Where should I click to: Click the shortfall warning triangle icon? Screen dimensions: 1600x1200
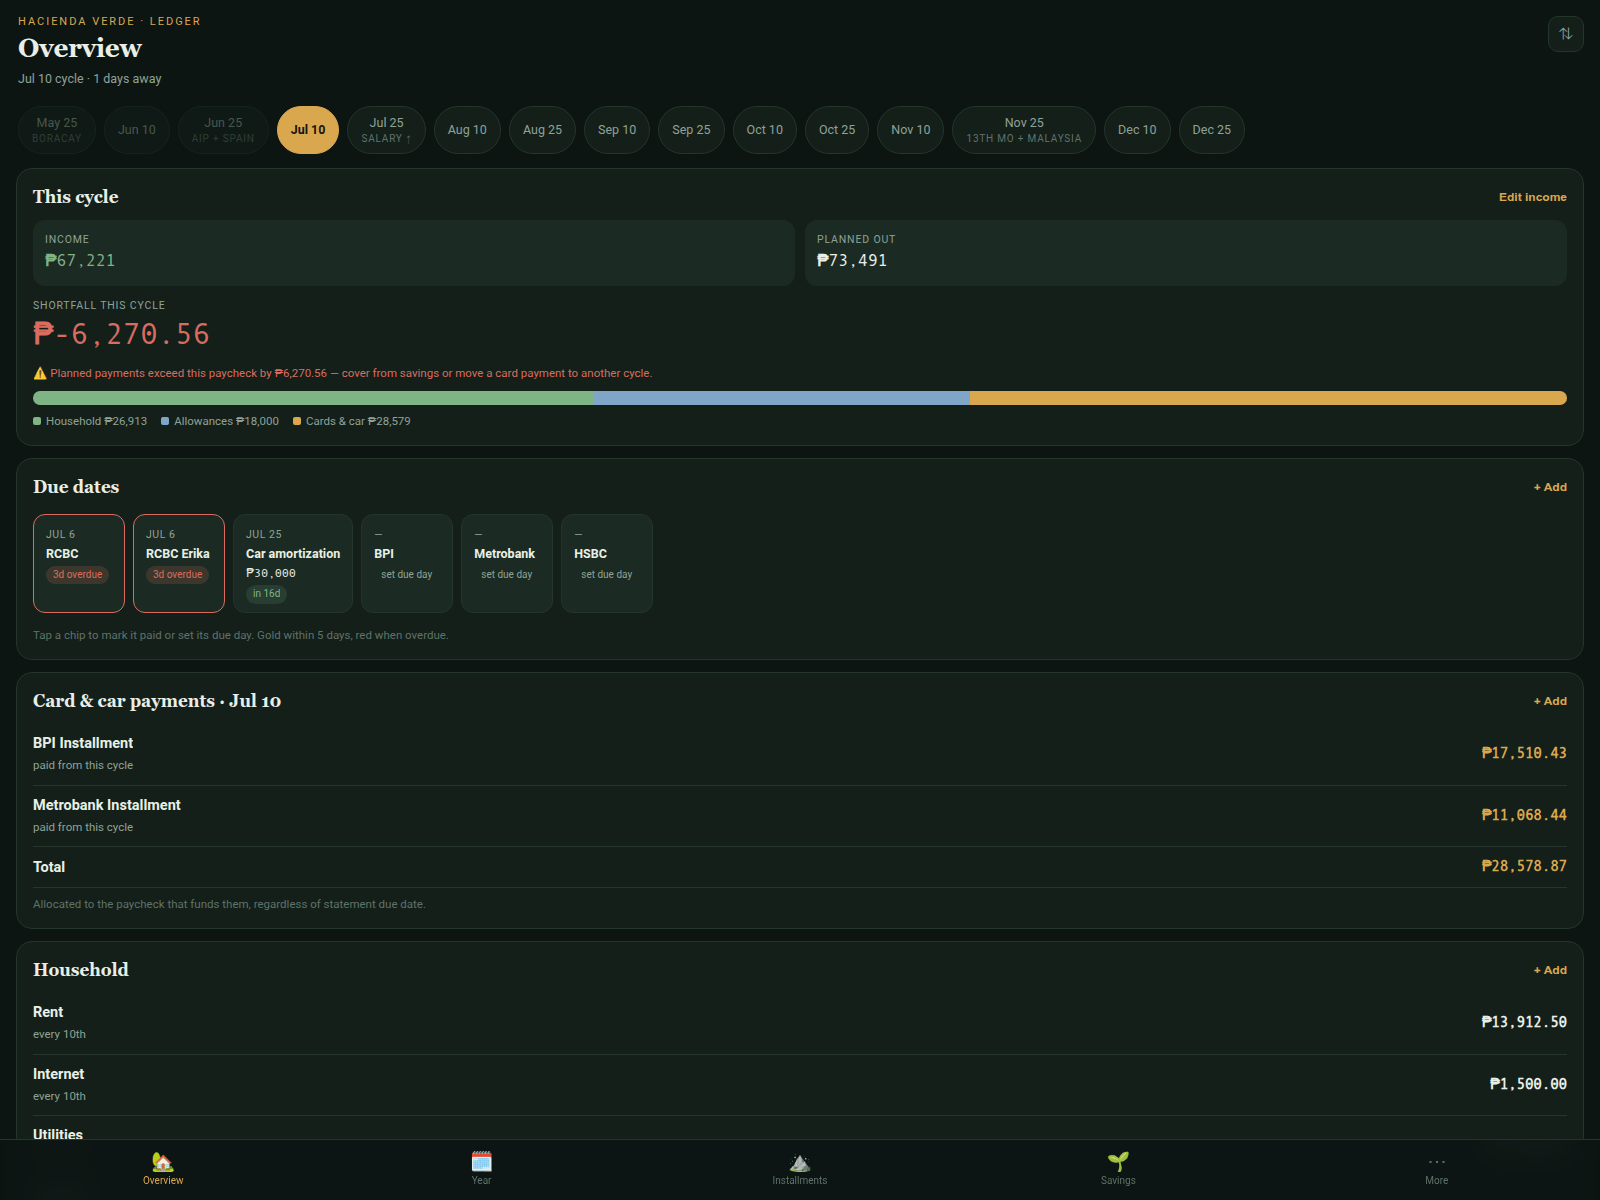40,373
